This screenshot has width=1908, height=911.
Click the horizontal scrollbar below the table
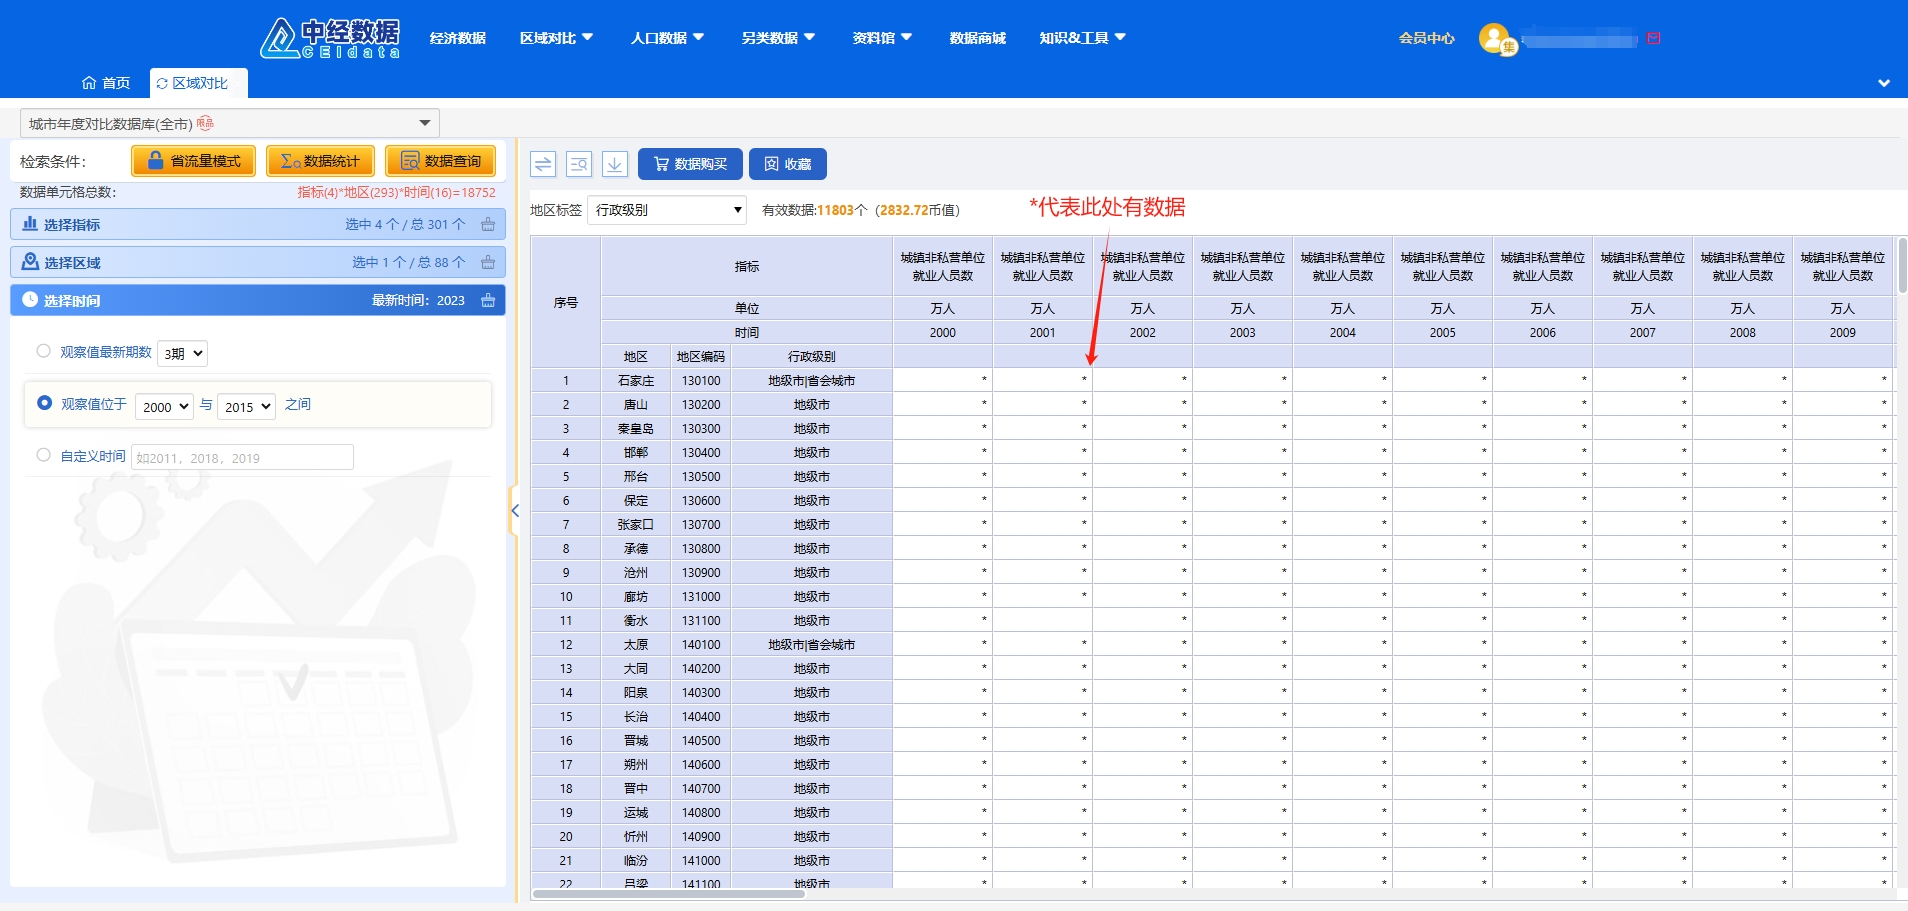[668, 894]
